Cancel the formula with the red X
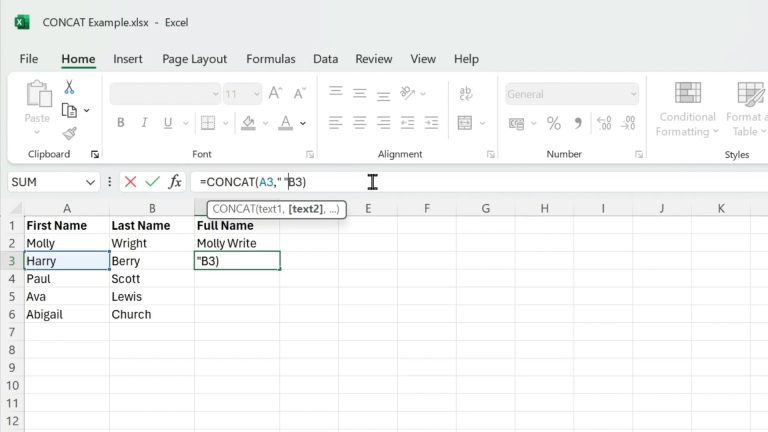 coord(130,182)
